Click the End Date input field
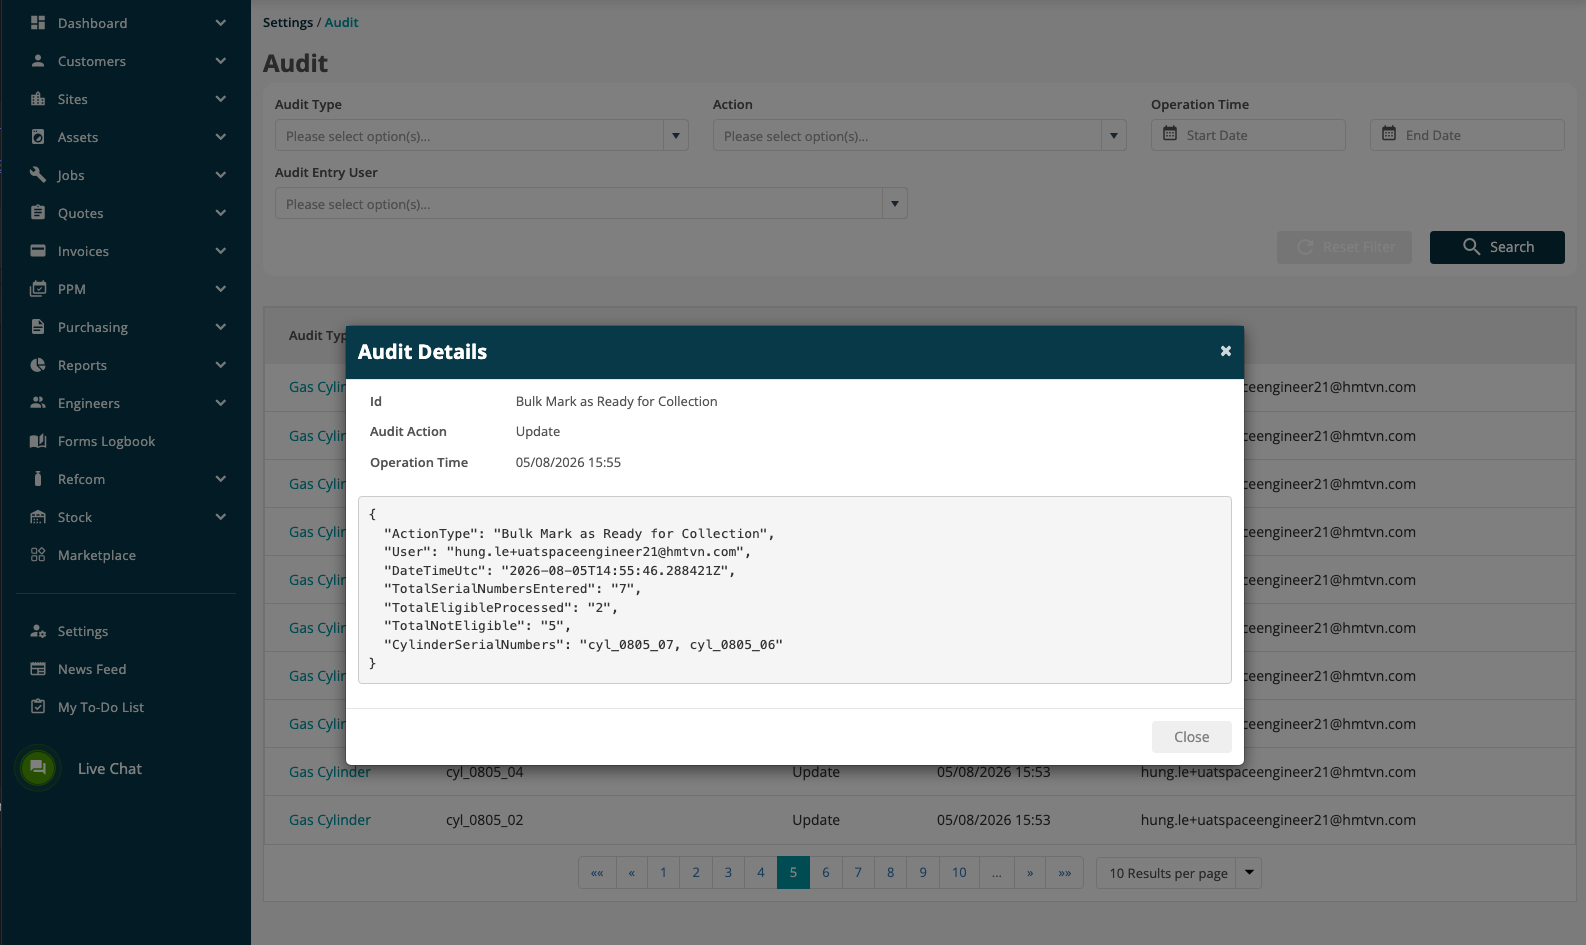 click(1467, 135)
